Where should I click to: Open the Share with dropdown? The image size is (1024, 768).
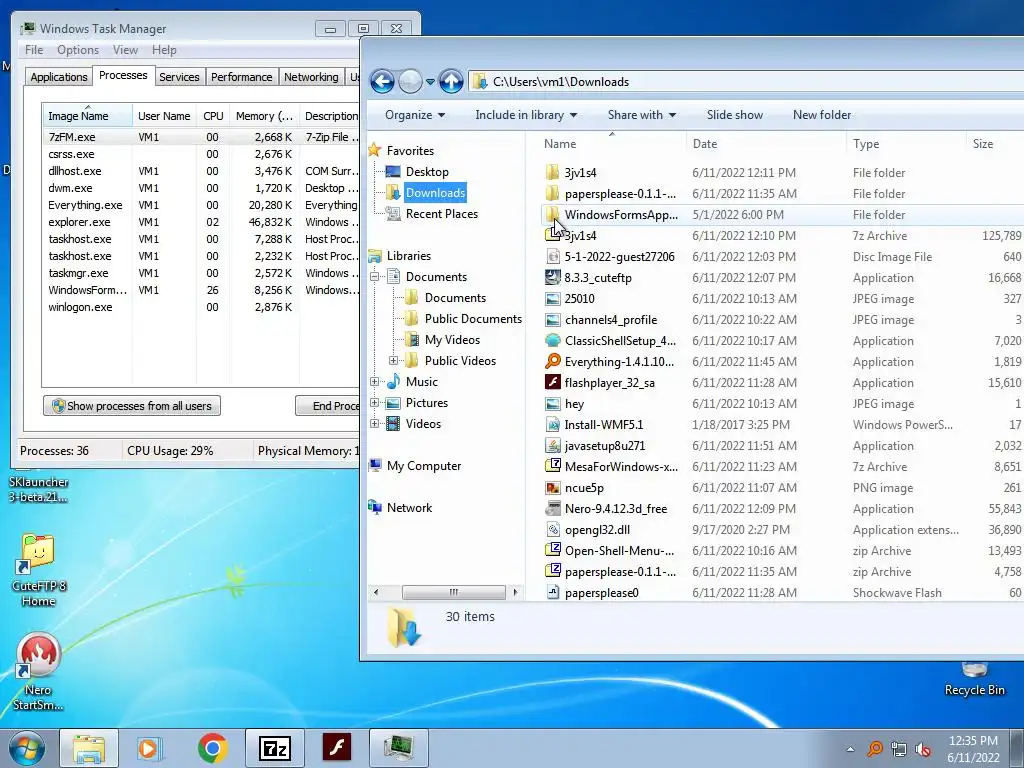coord(641,115)
